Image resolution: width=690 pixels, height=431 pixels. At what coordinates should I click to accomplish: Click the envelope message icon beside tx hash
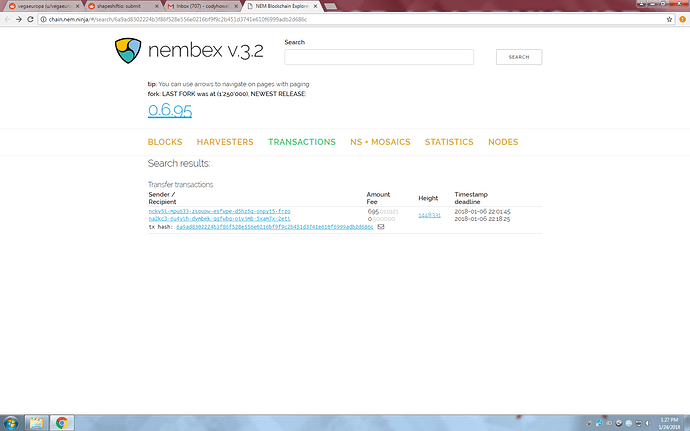(x=381, y=227)
